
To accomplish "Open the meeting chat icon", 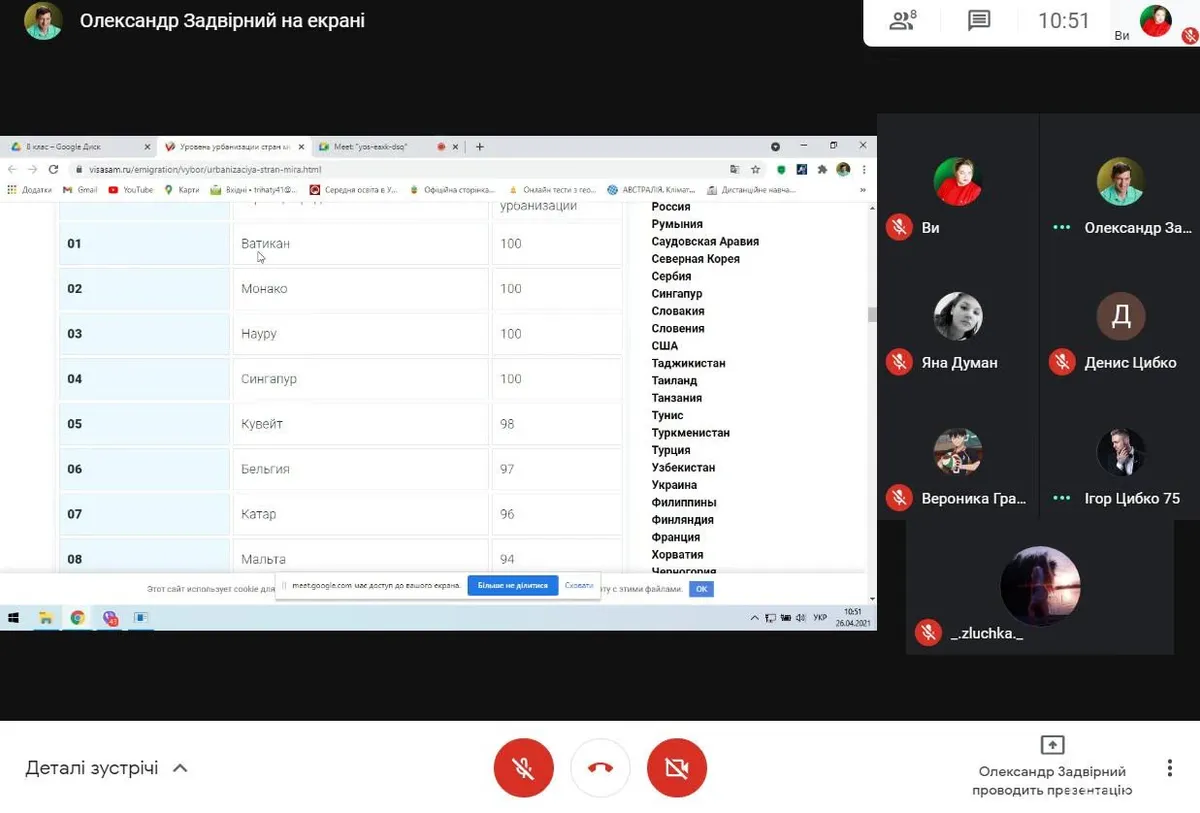I will 979,20.
